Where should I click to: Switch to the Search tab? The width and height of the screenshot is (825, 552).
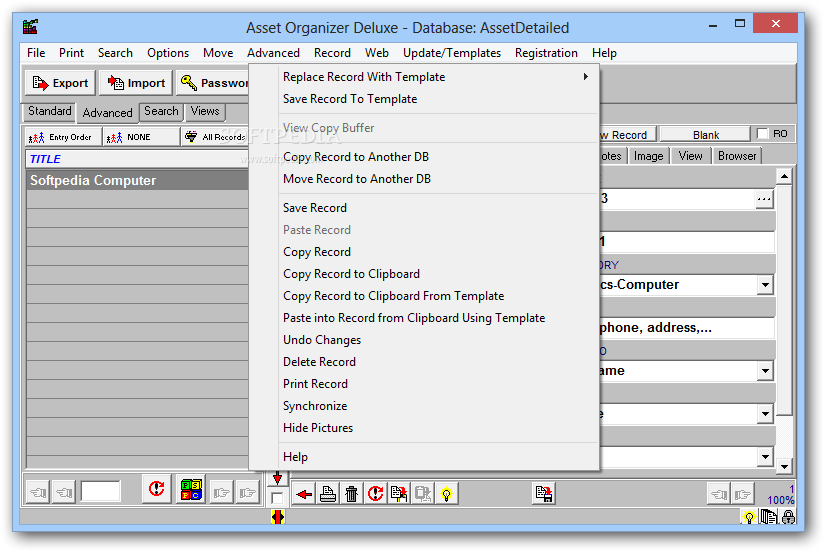click(162, 111)
